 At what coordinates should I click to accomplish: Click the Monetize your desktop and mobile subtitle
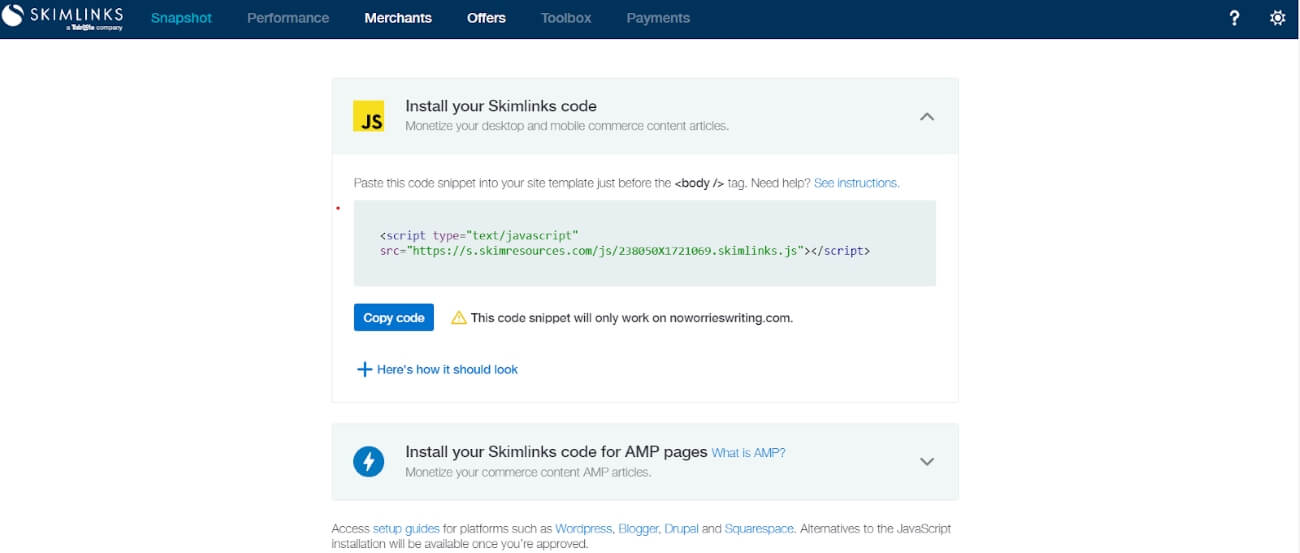pyautogui.click(x=567, y=126)
